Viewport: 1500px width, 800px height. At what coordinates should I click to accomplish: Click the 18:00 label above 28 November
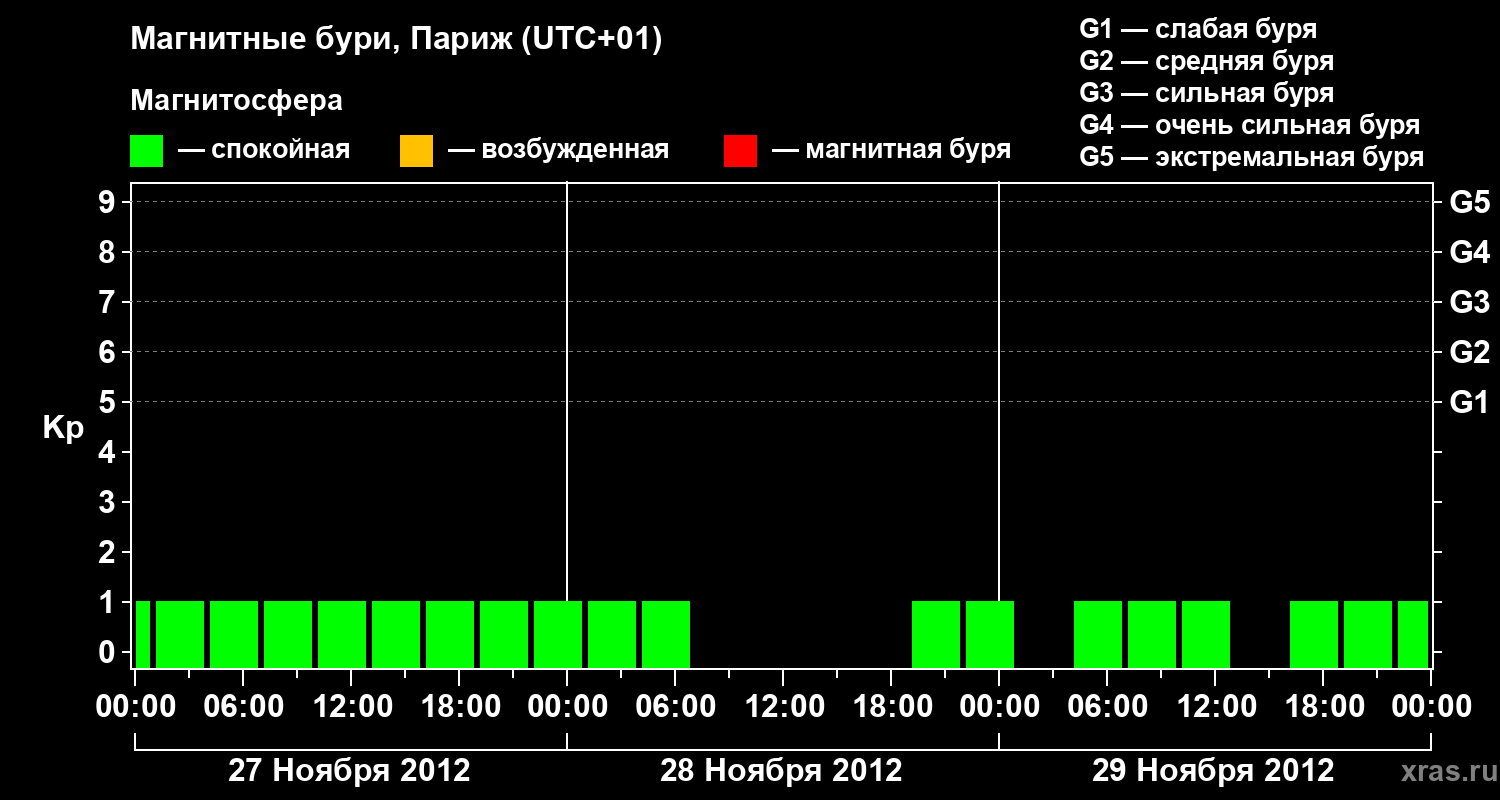coord(891,707)
